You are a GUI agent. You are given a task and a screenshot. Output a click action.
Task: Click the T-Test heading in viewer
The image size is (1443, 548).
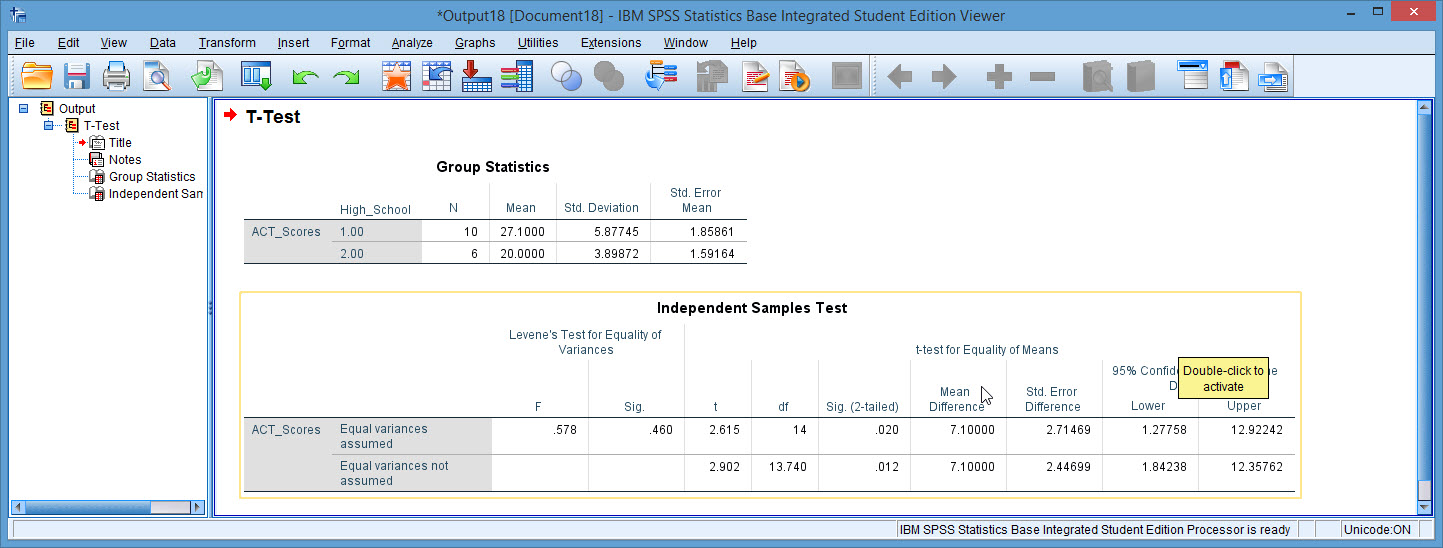(x=273, y=117)
